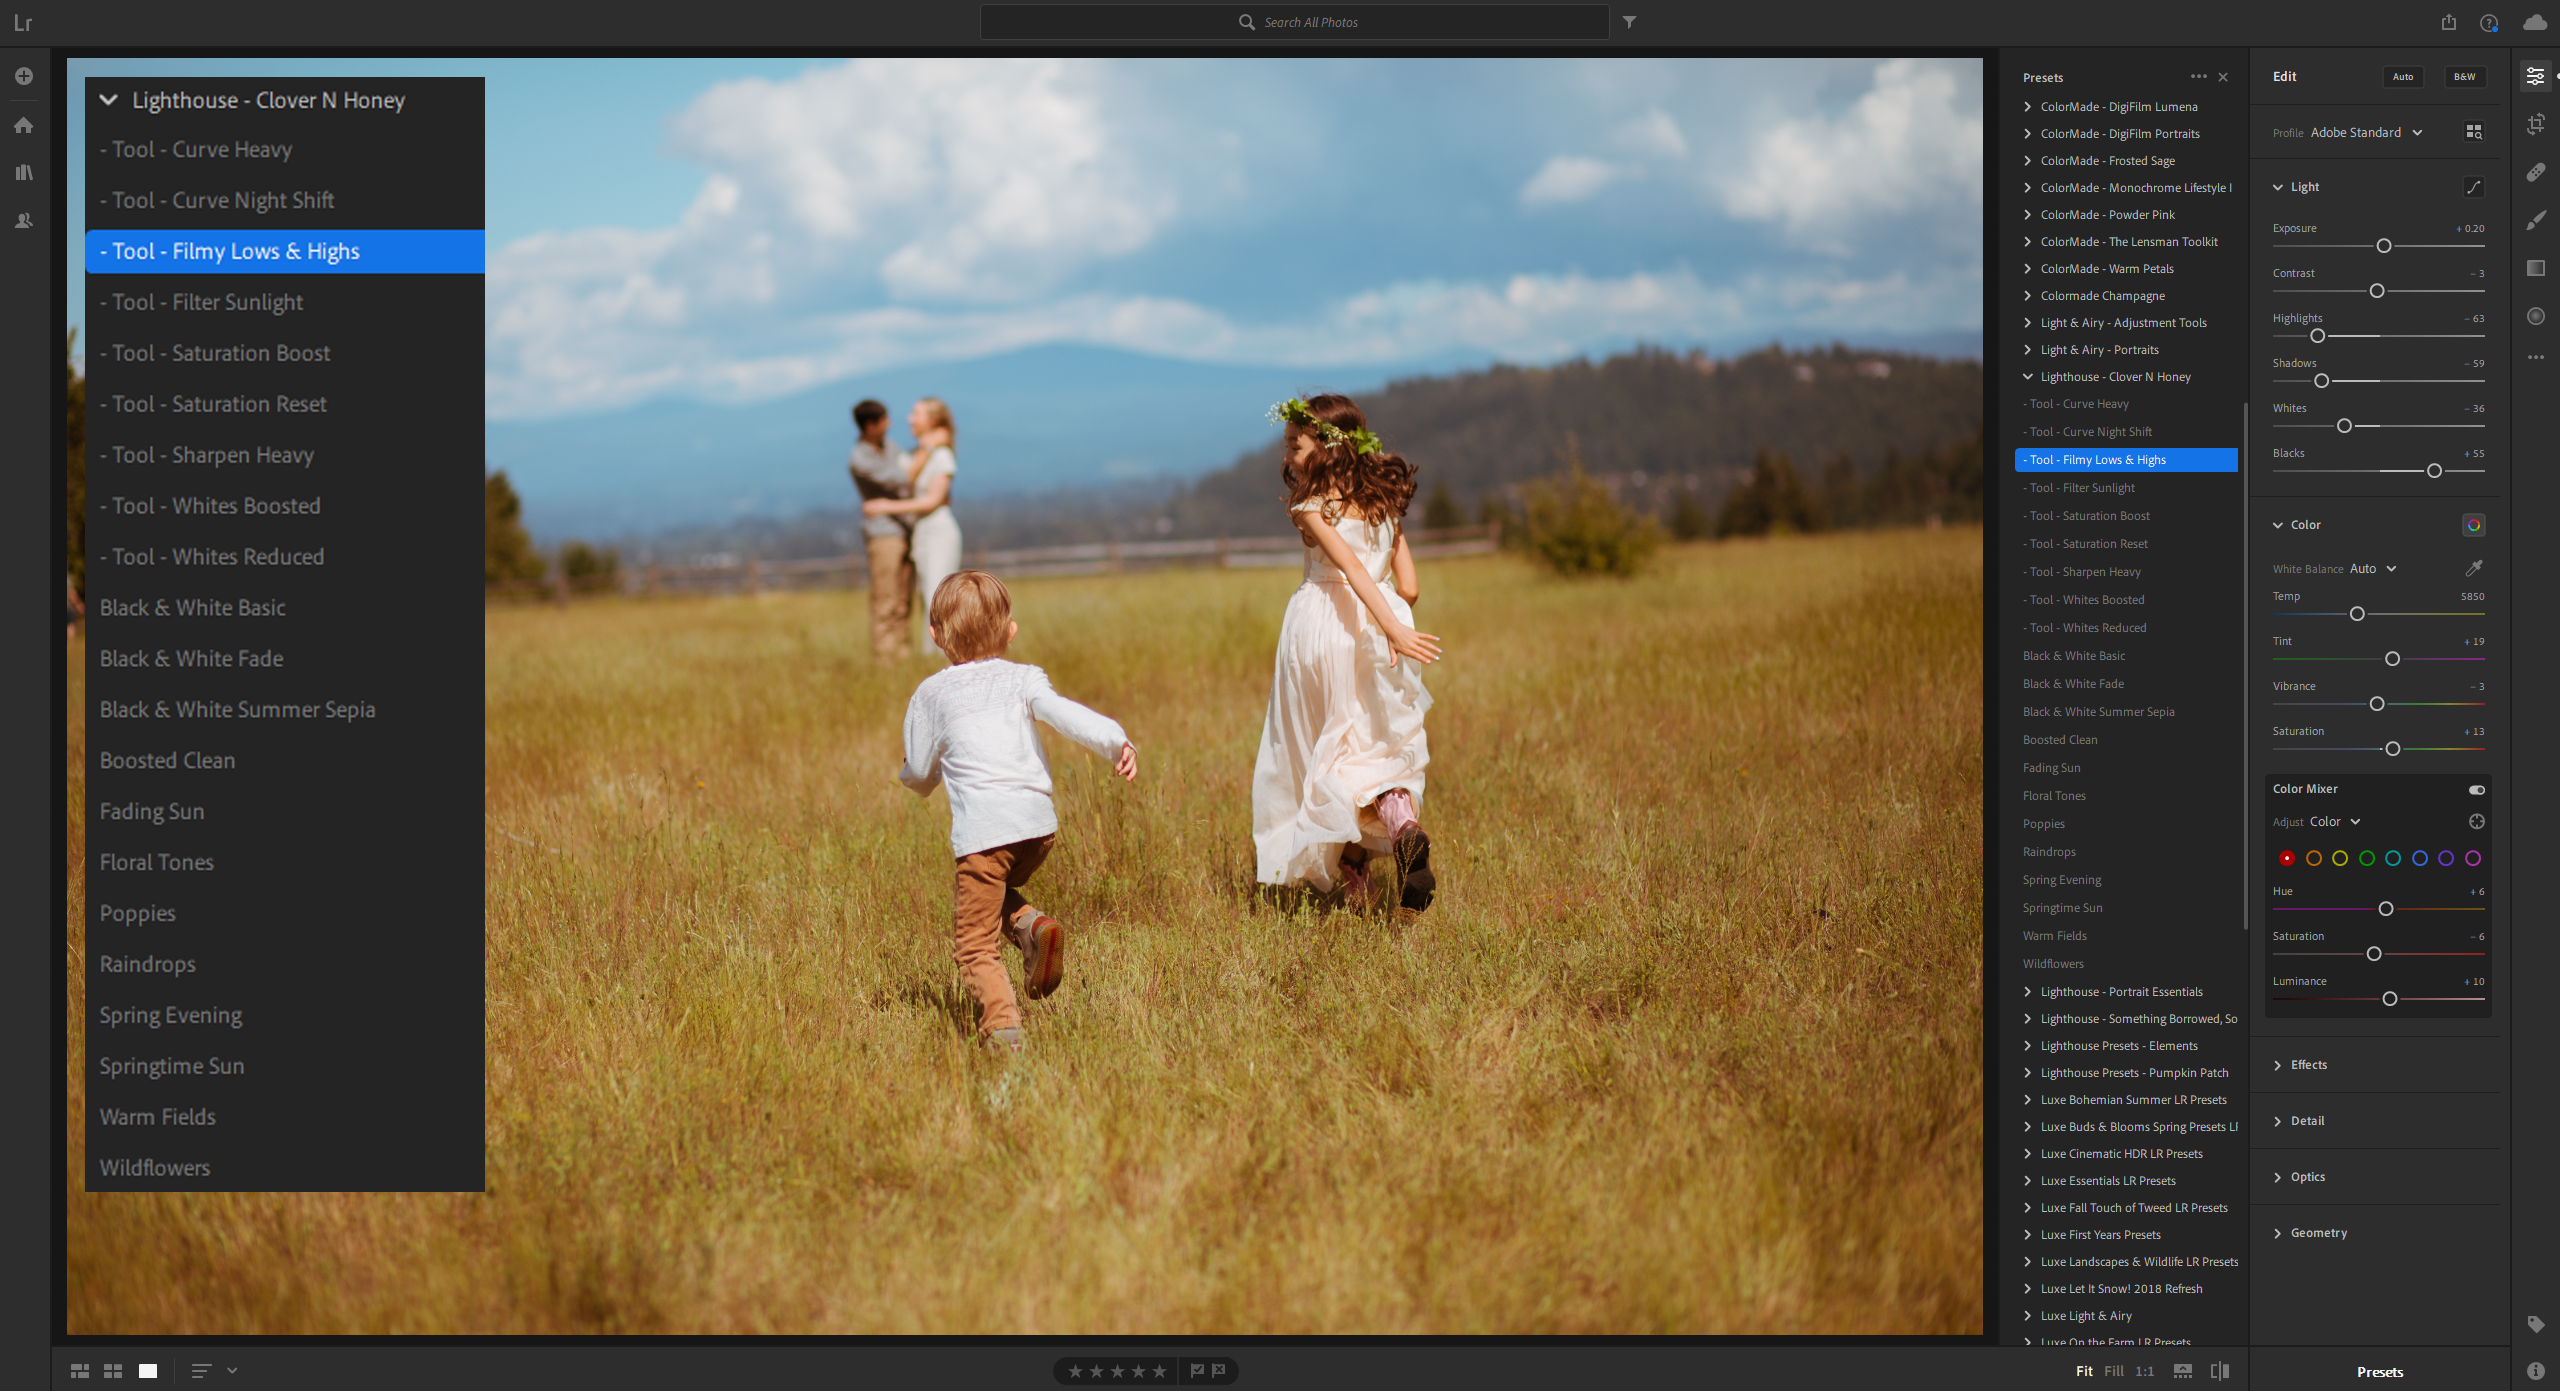Set zoom to Fit
Screen dimensions: 2560x1391
tap(2084, 1371)
